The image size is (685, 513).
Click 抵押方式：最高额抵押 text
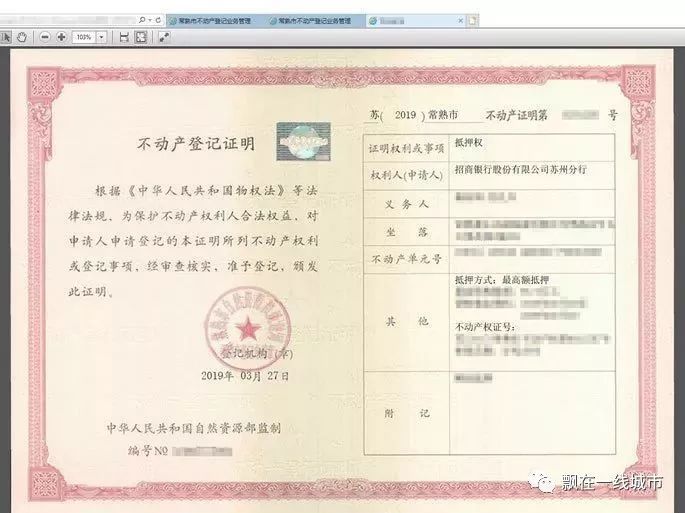[x=502, y=280]
